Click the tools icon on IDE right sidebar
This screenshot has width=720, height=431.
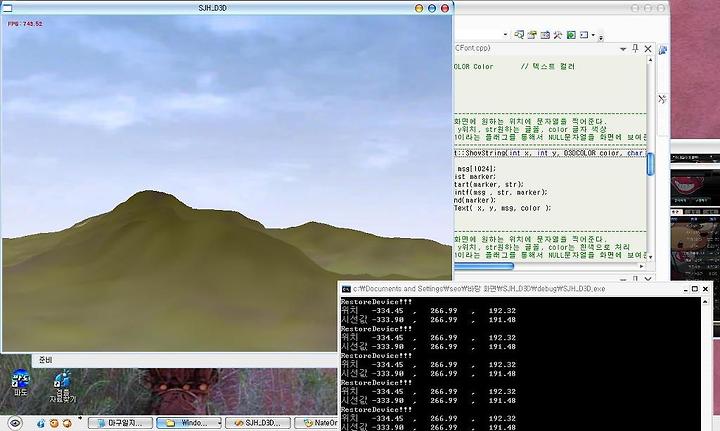(662, 98)
